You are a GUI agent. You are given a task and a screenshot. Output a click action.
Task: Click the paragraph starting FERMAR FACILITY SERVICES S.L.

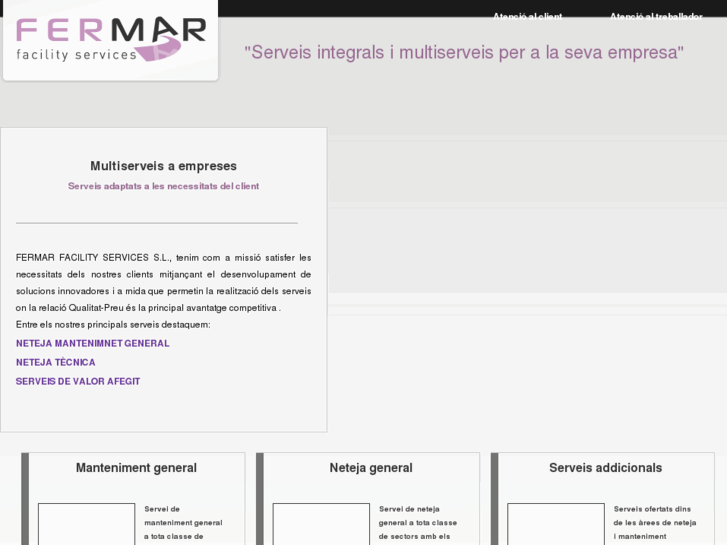click(x=163, y=282)
